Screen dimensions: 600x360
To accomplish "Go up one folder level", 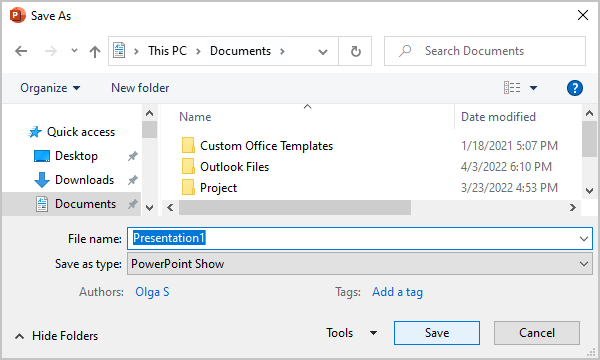I will [95, 51].
